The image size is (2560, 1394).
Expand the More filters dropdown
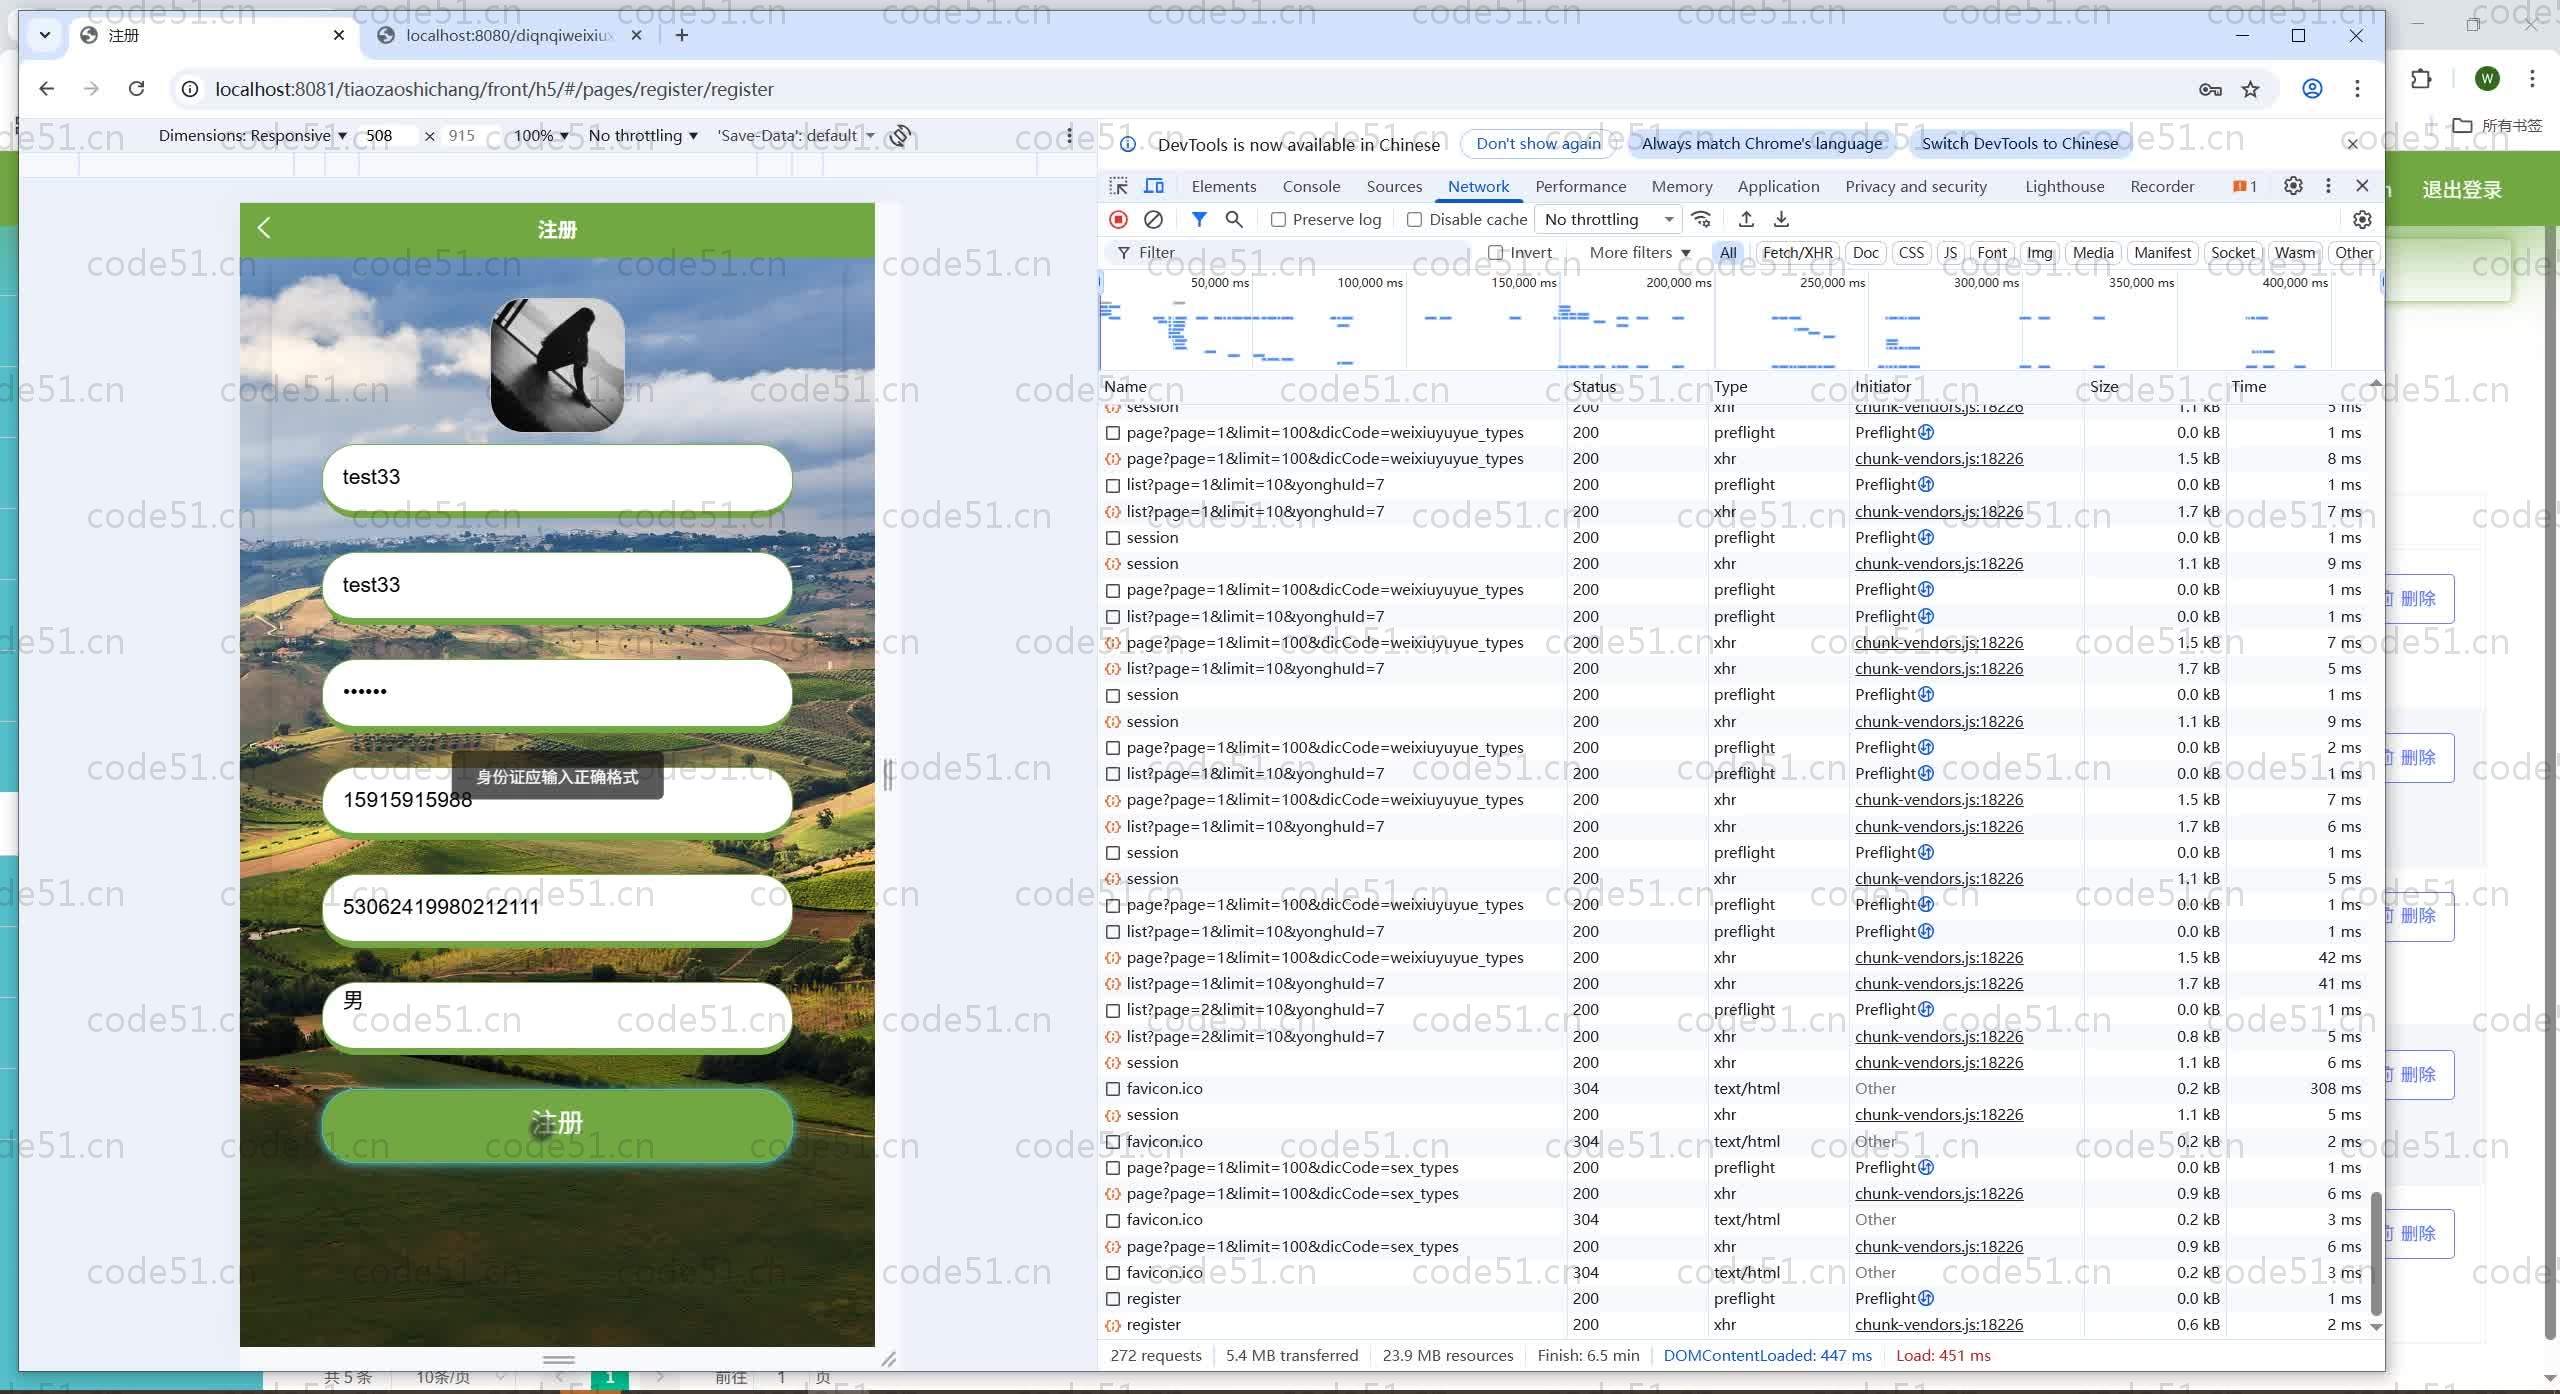point(1639,253)
